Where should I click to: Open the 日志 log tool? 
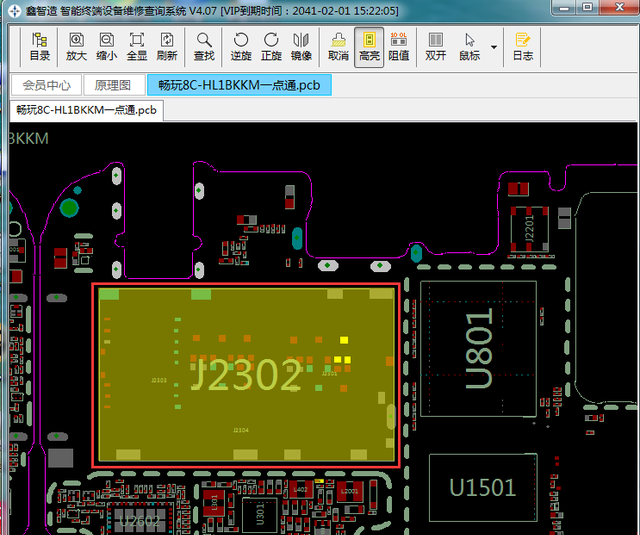click(x=523, y=47)
